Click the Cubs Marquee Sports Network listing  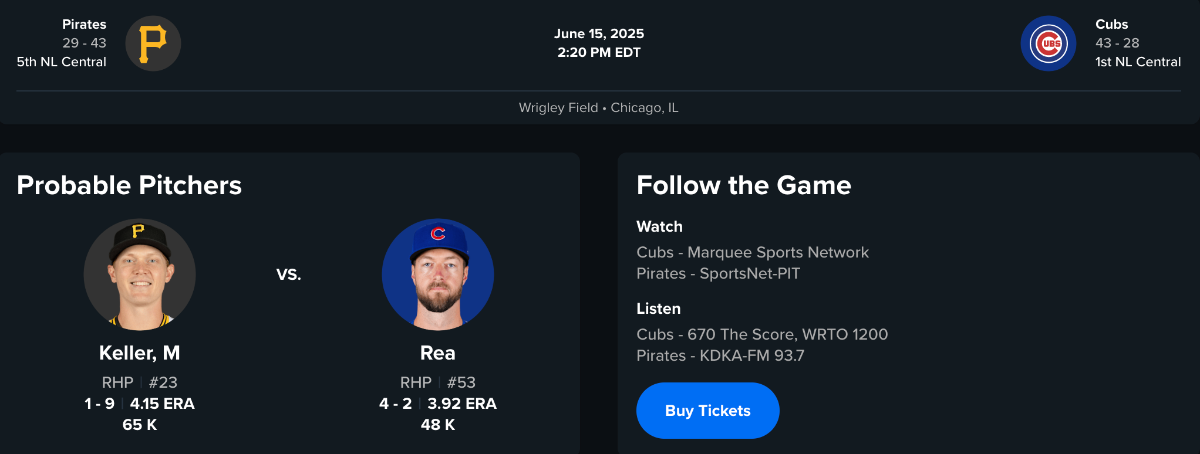(752, 252)
